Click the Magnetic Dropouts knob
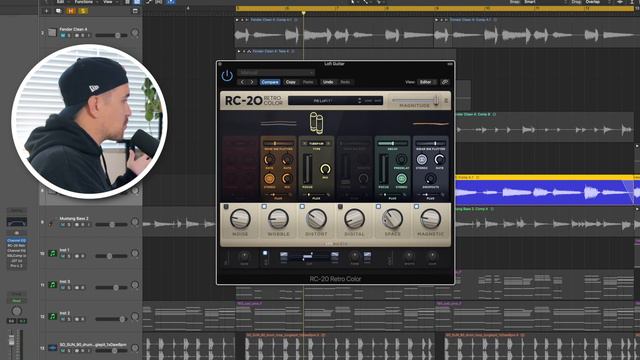The width and height of the screenshot is (640, 360). 430,178
